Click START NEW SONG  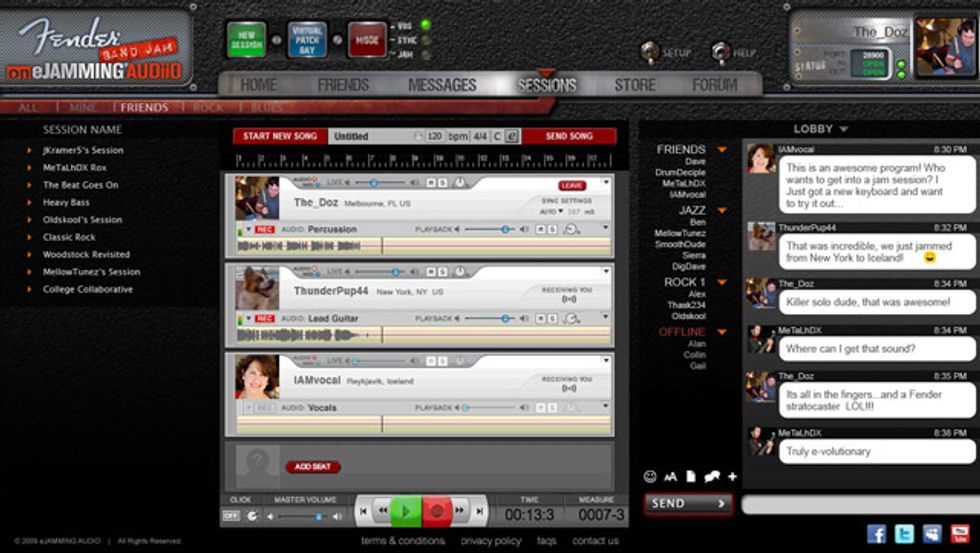pos(280,136)
